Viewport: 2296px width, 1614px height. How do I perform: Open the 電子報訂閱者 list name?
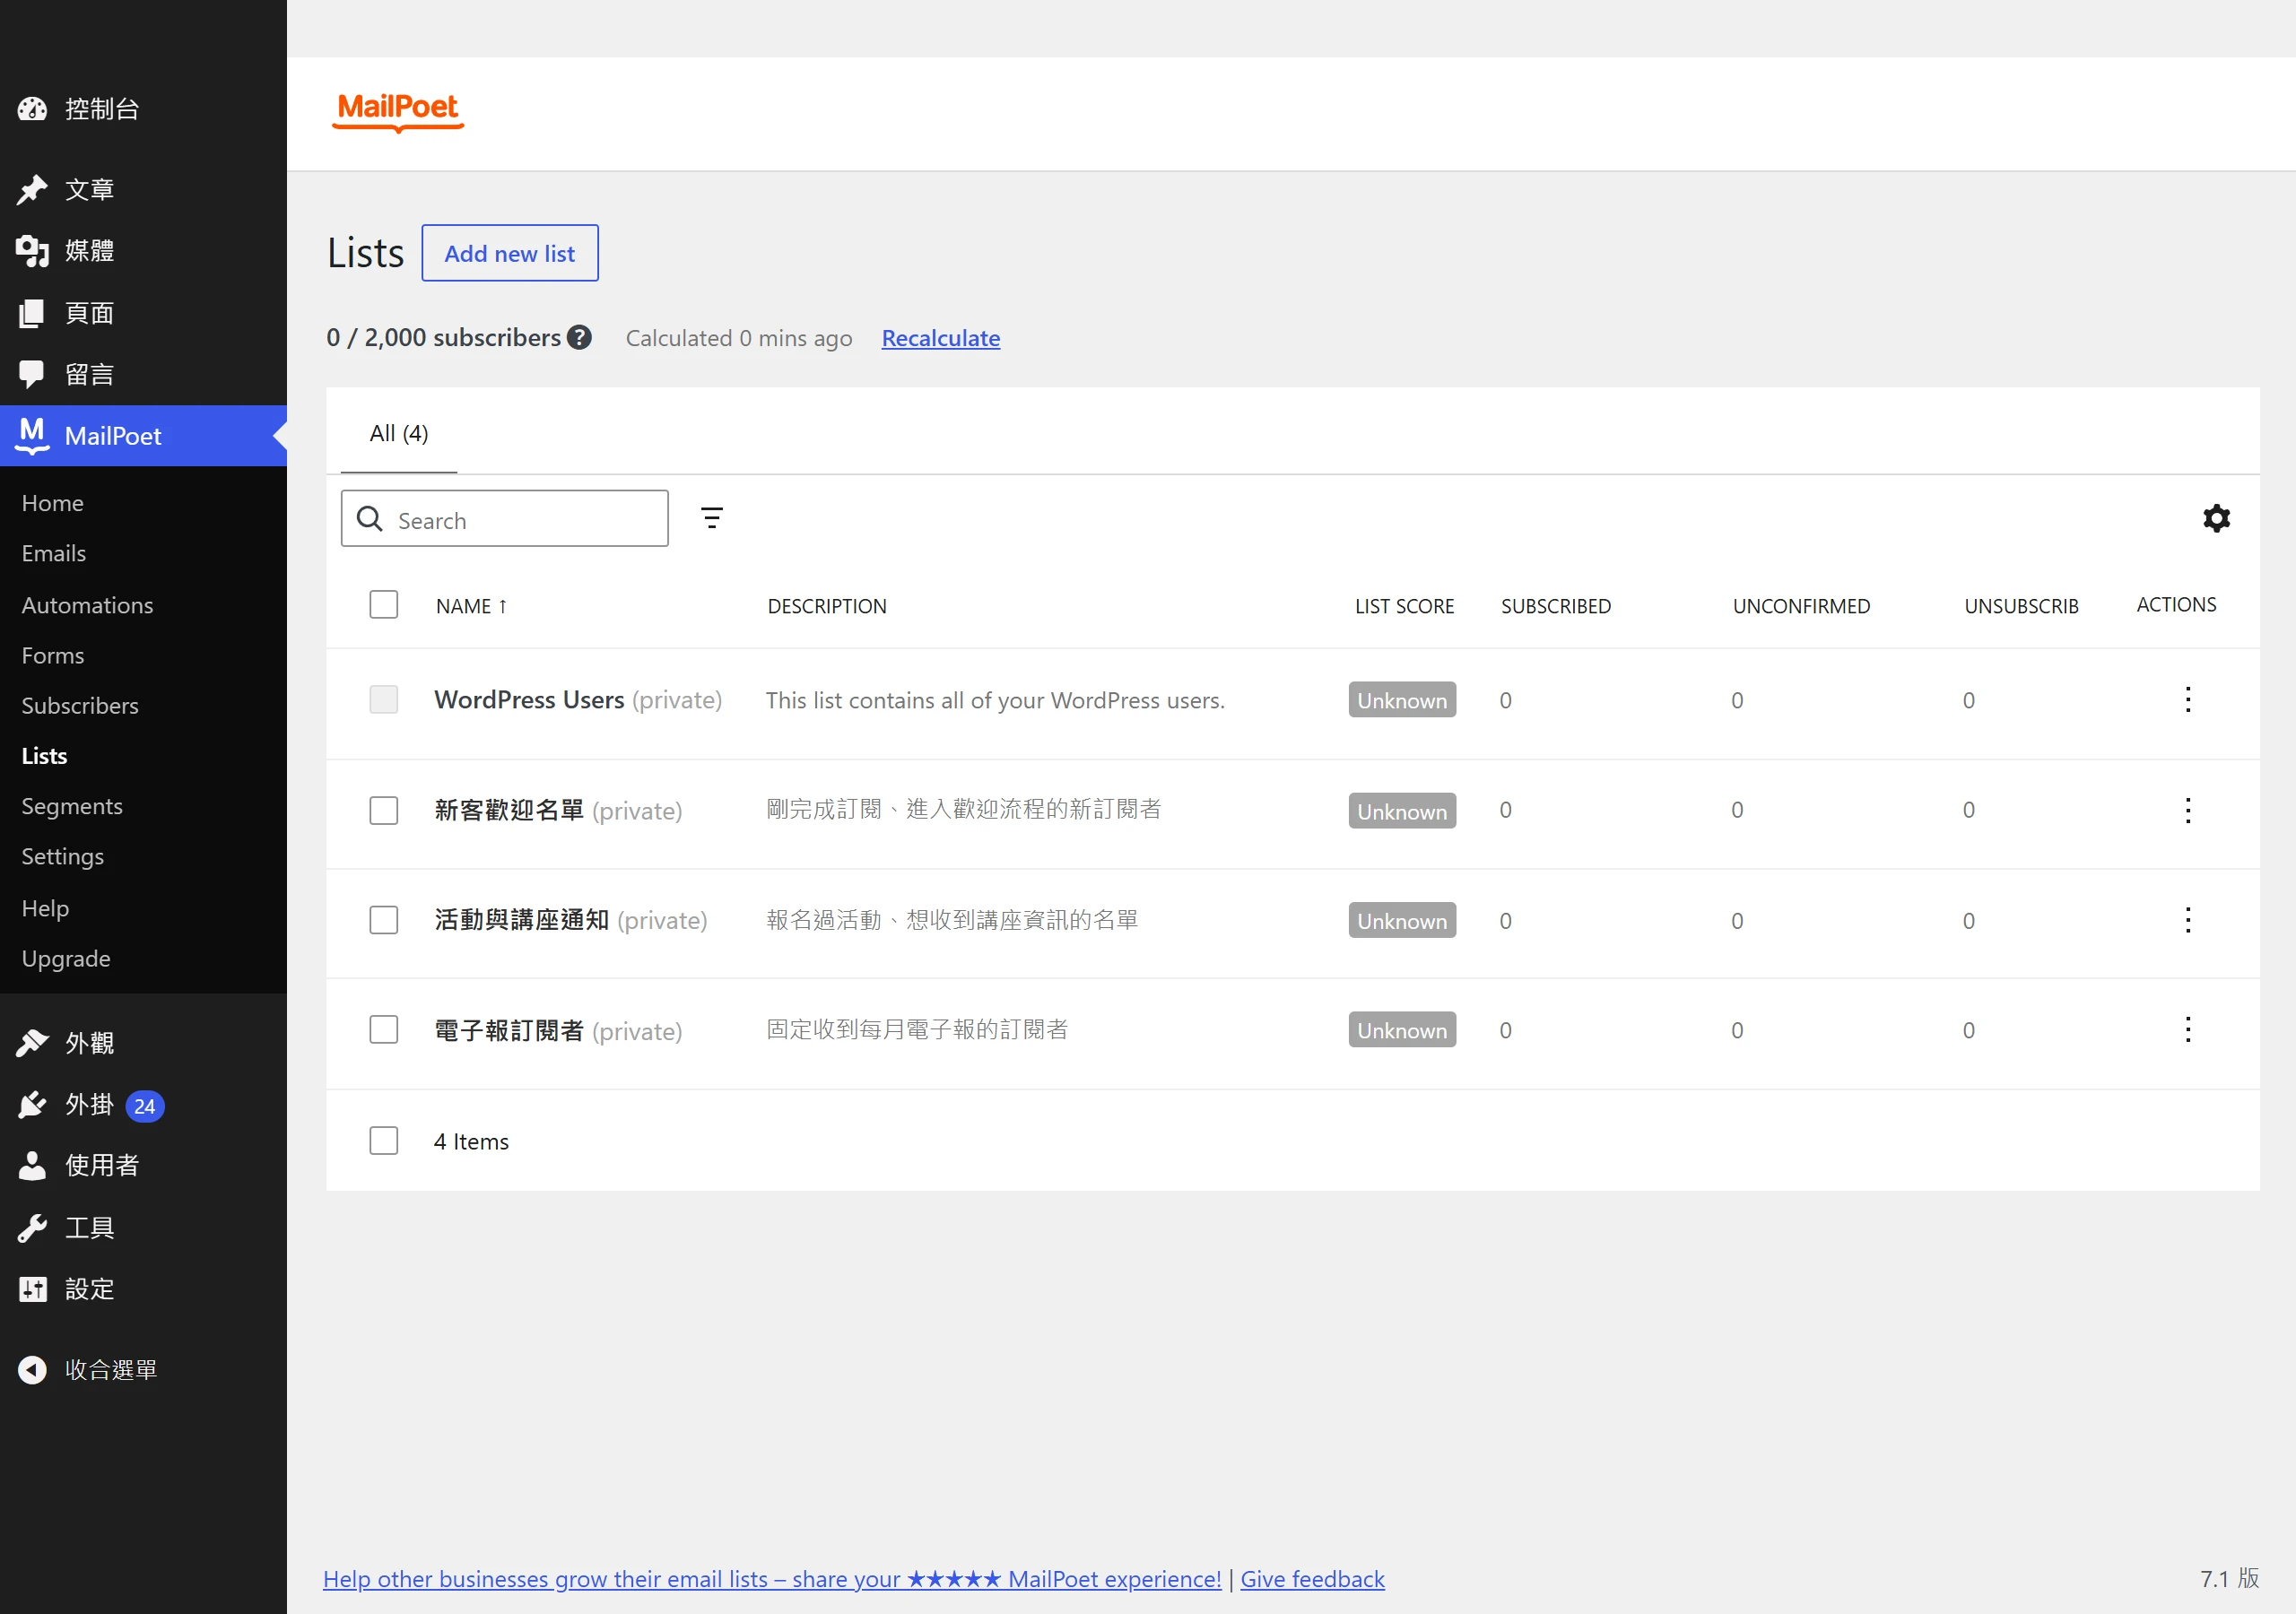point(509,1030)
